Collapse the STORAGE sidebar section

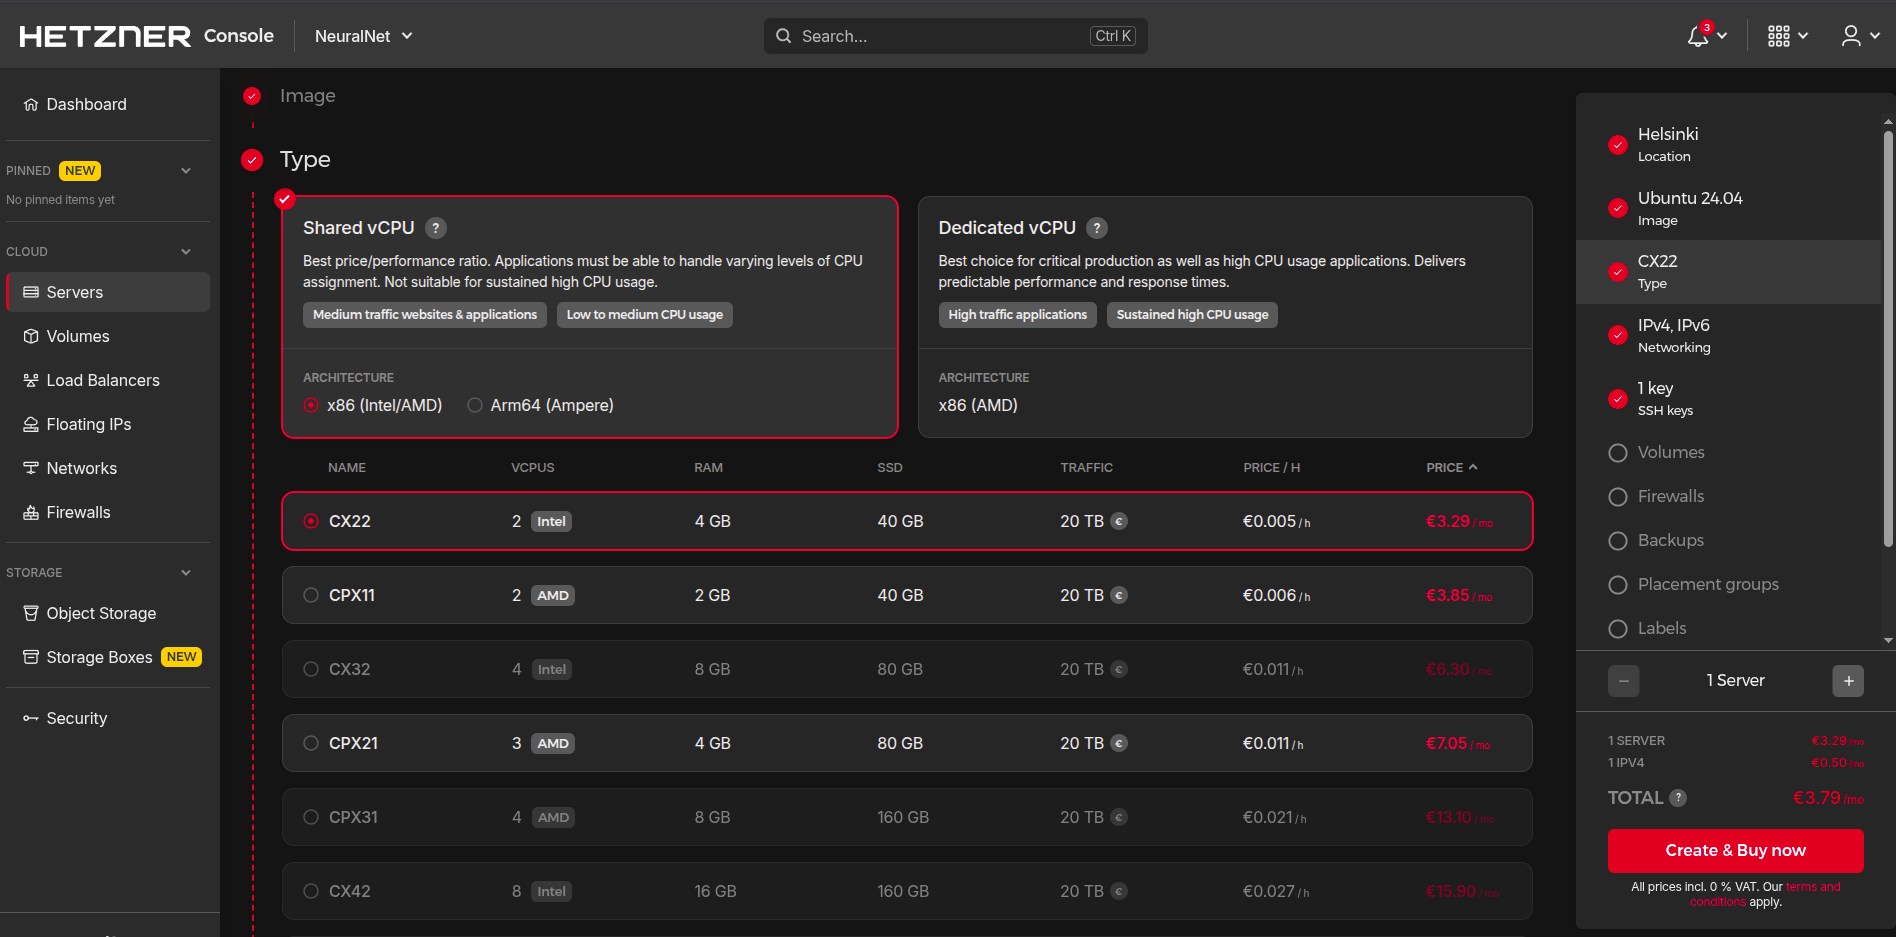186,573
